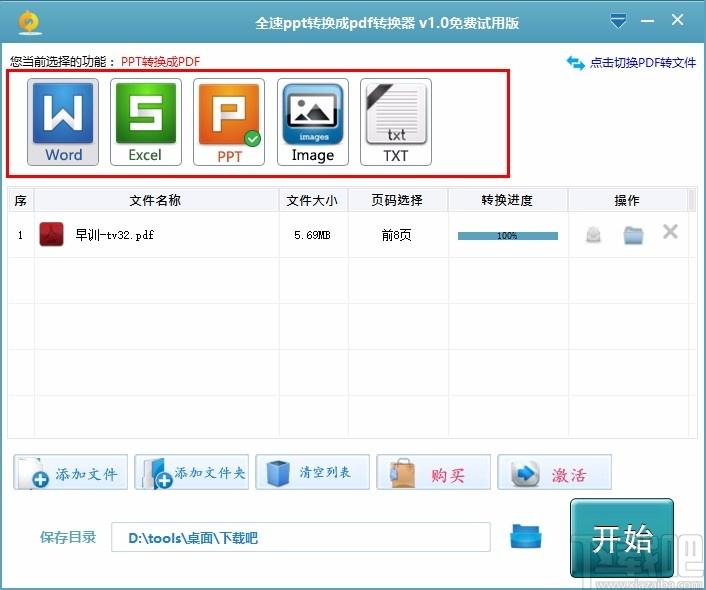Click the PPT转换成PDF function label
706x590 pixels.
point(160,62)
